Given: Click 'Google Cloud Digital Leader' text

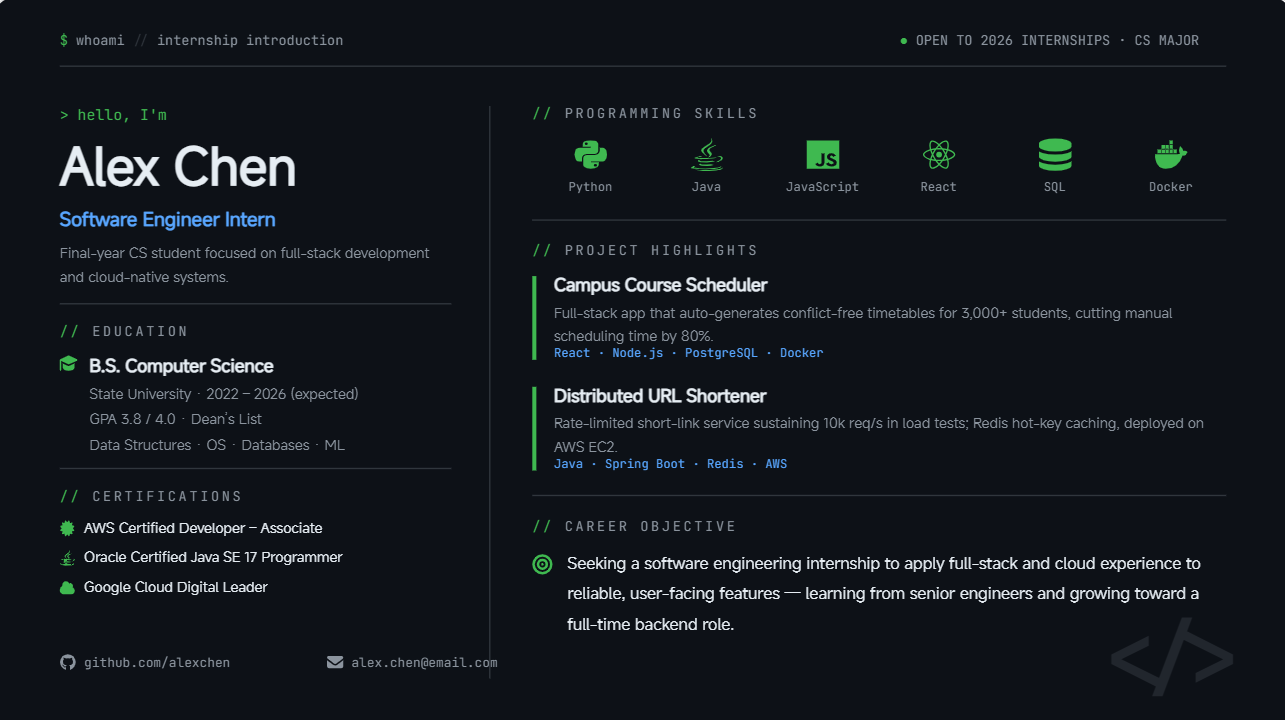Looking at the screenshot, I should [176, 587].
